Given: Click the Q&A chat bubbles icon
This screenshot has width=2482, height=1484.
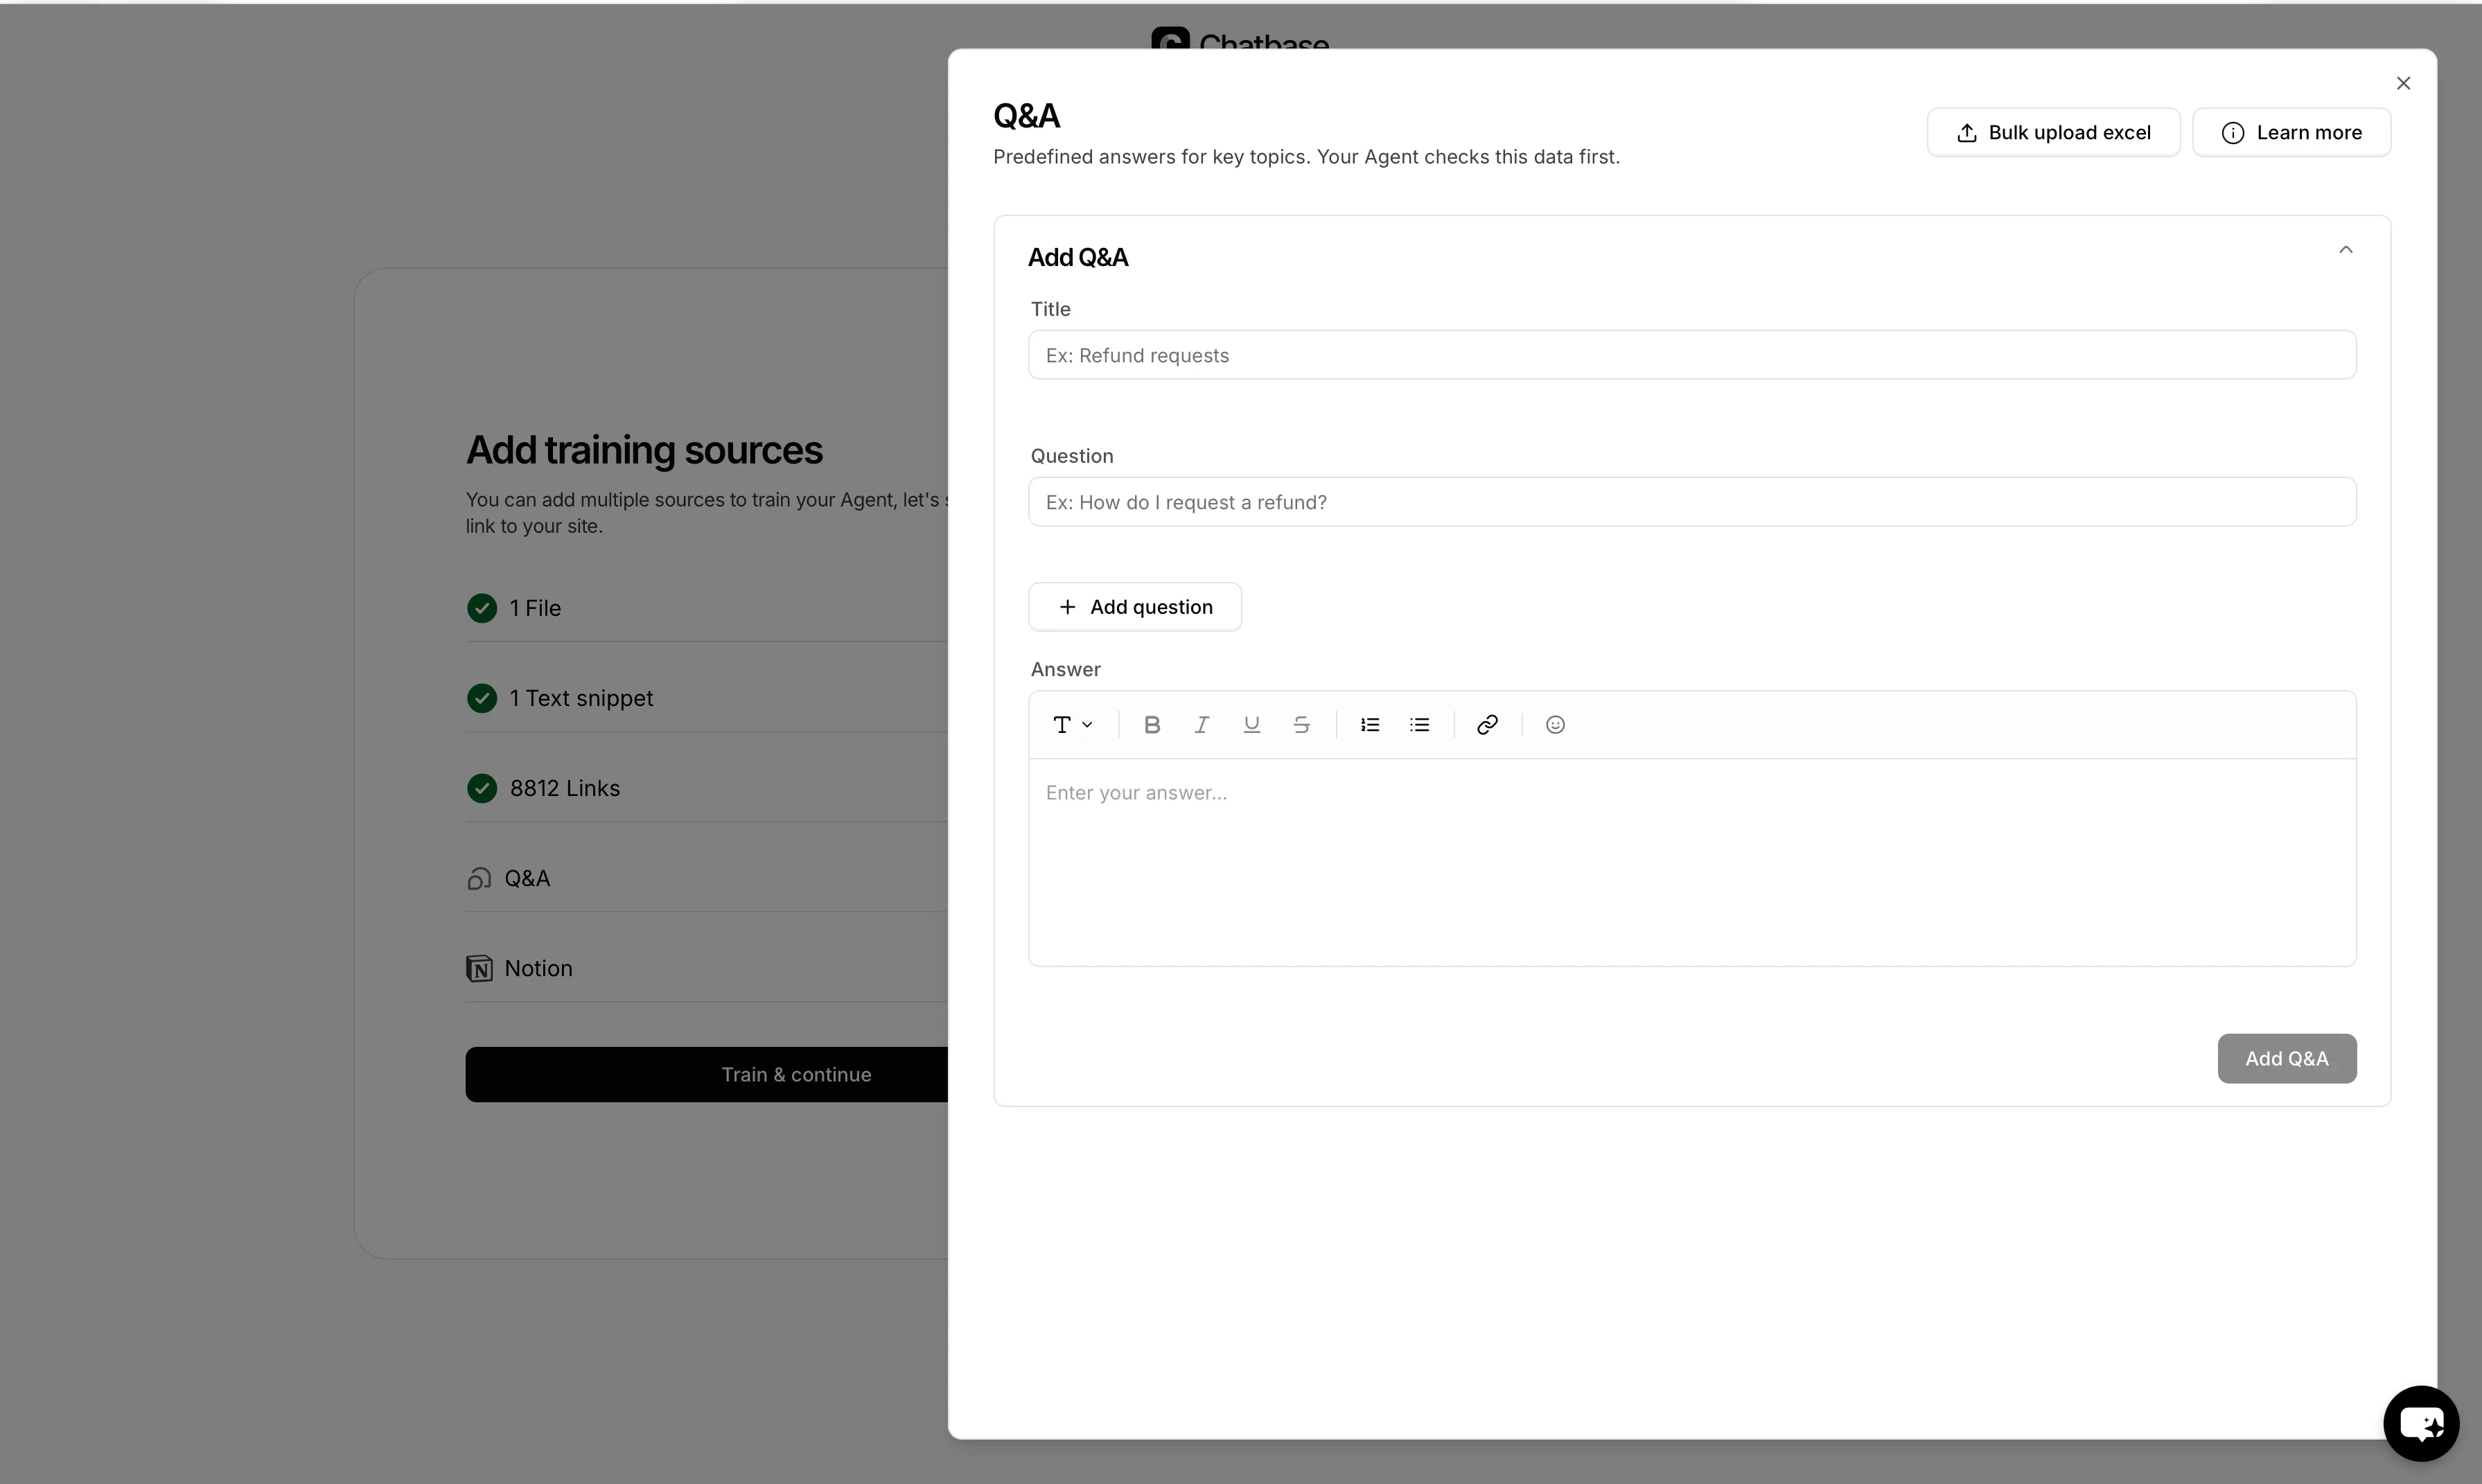Looking at the screenshot, I should [x=479, y=878].
